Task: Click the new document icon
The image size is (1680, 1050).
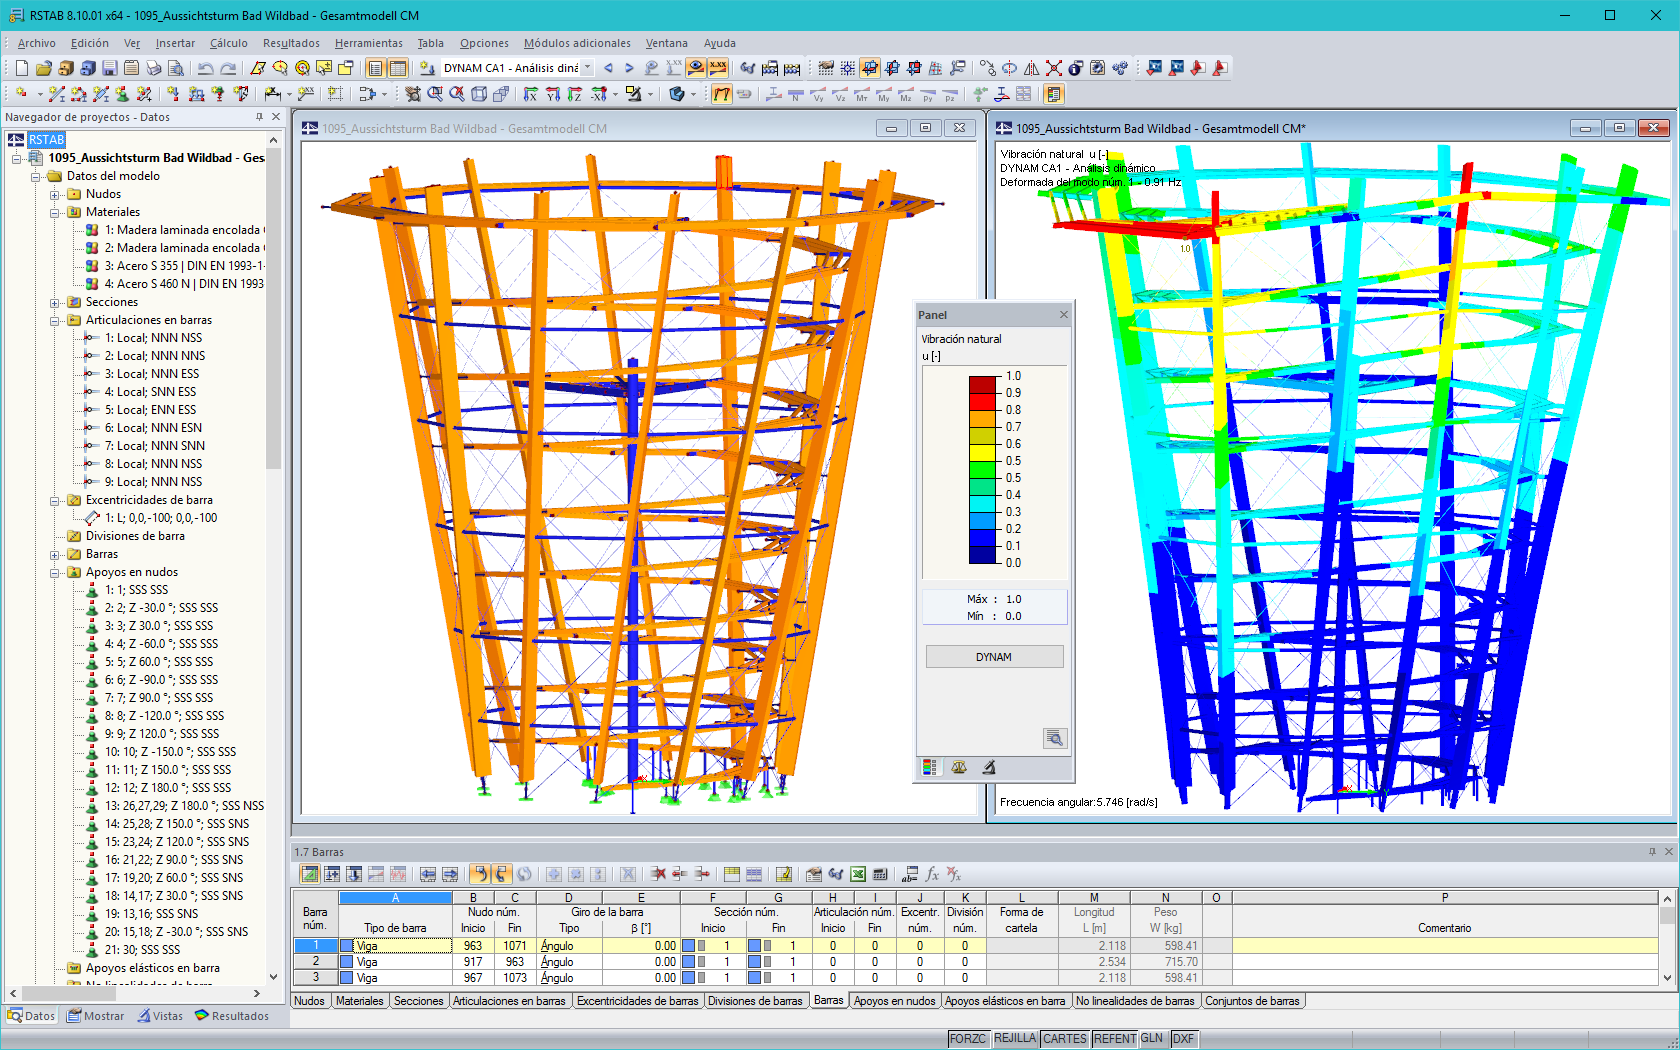Action: pos(22,68)
